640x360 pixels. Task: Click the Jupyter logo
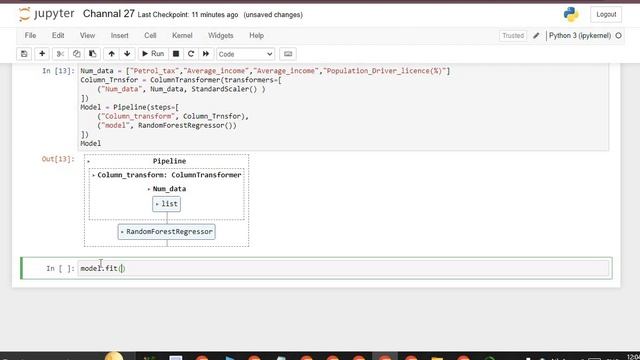pyautogui.click(x=47, y=14)
